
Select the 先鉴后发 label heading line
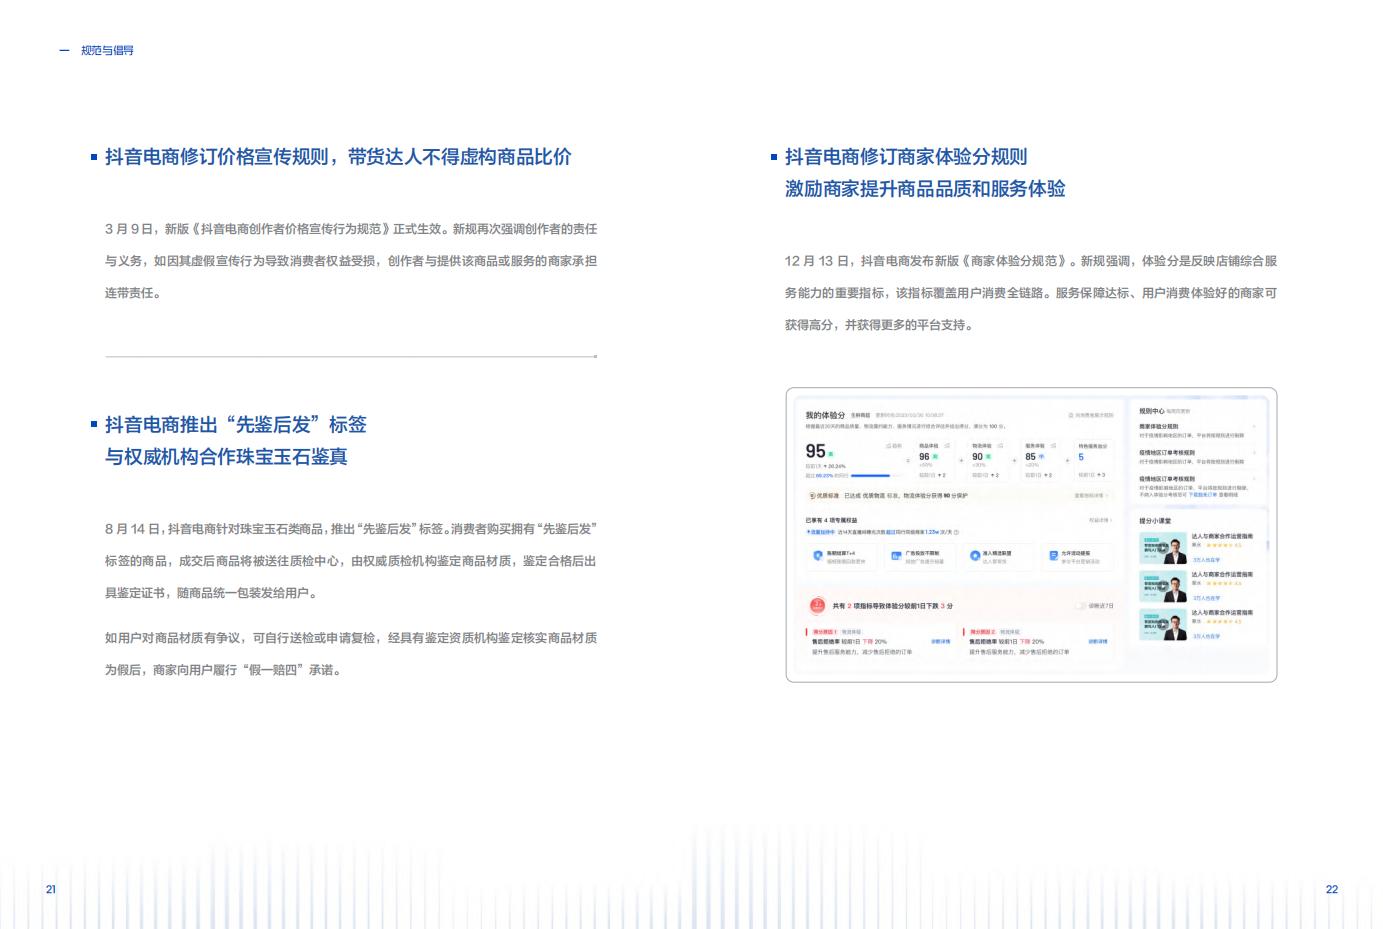pyautogui.click(x=236, y=425)
